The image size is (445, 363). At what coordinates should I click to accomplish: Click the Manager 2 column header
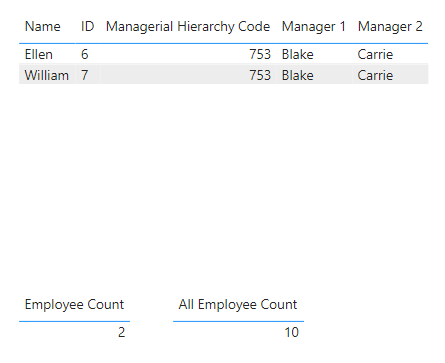[x=390, y=27]
